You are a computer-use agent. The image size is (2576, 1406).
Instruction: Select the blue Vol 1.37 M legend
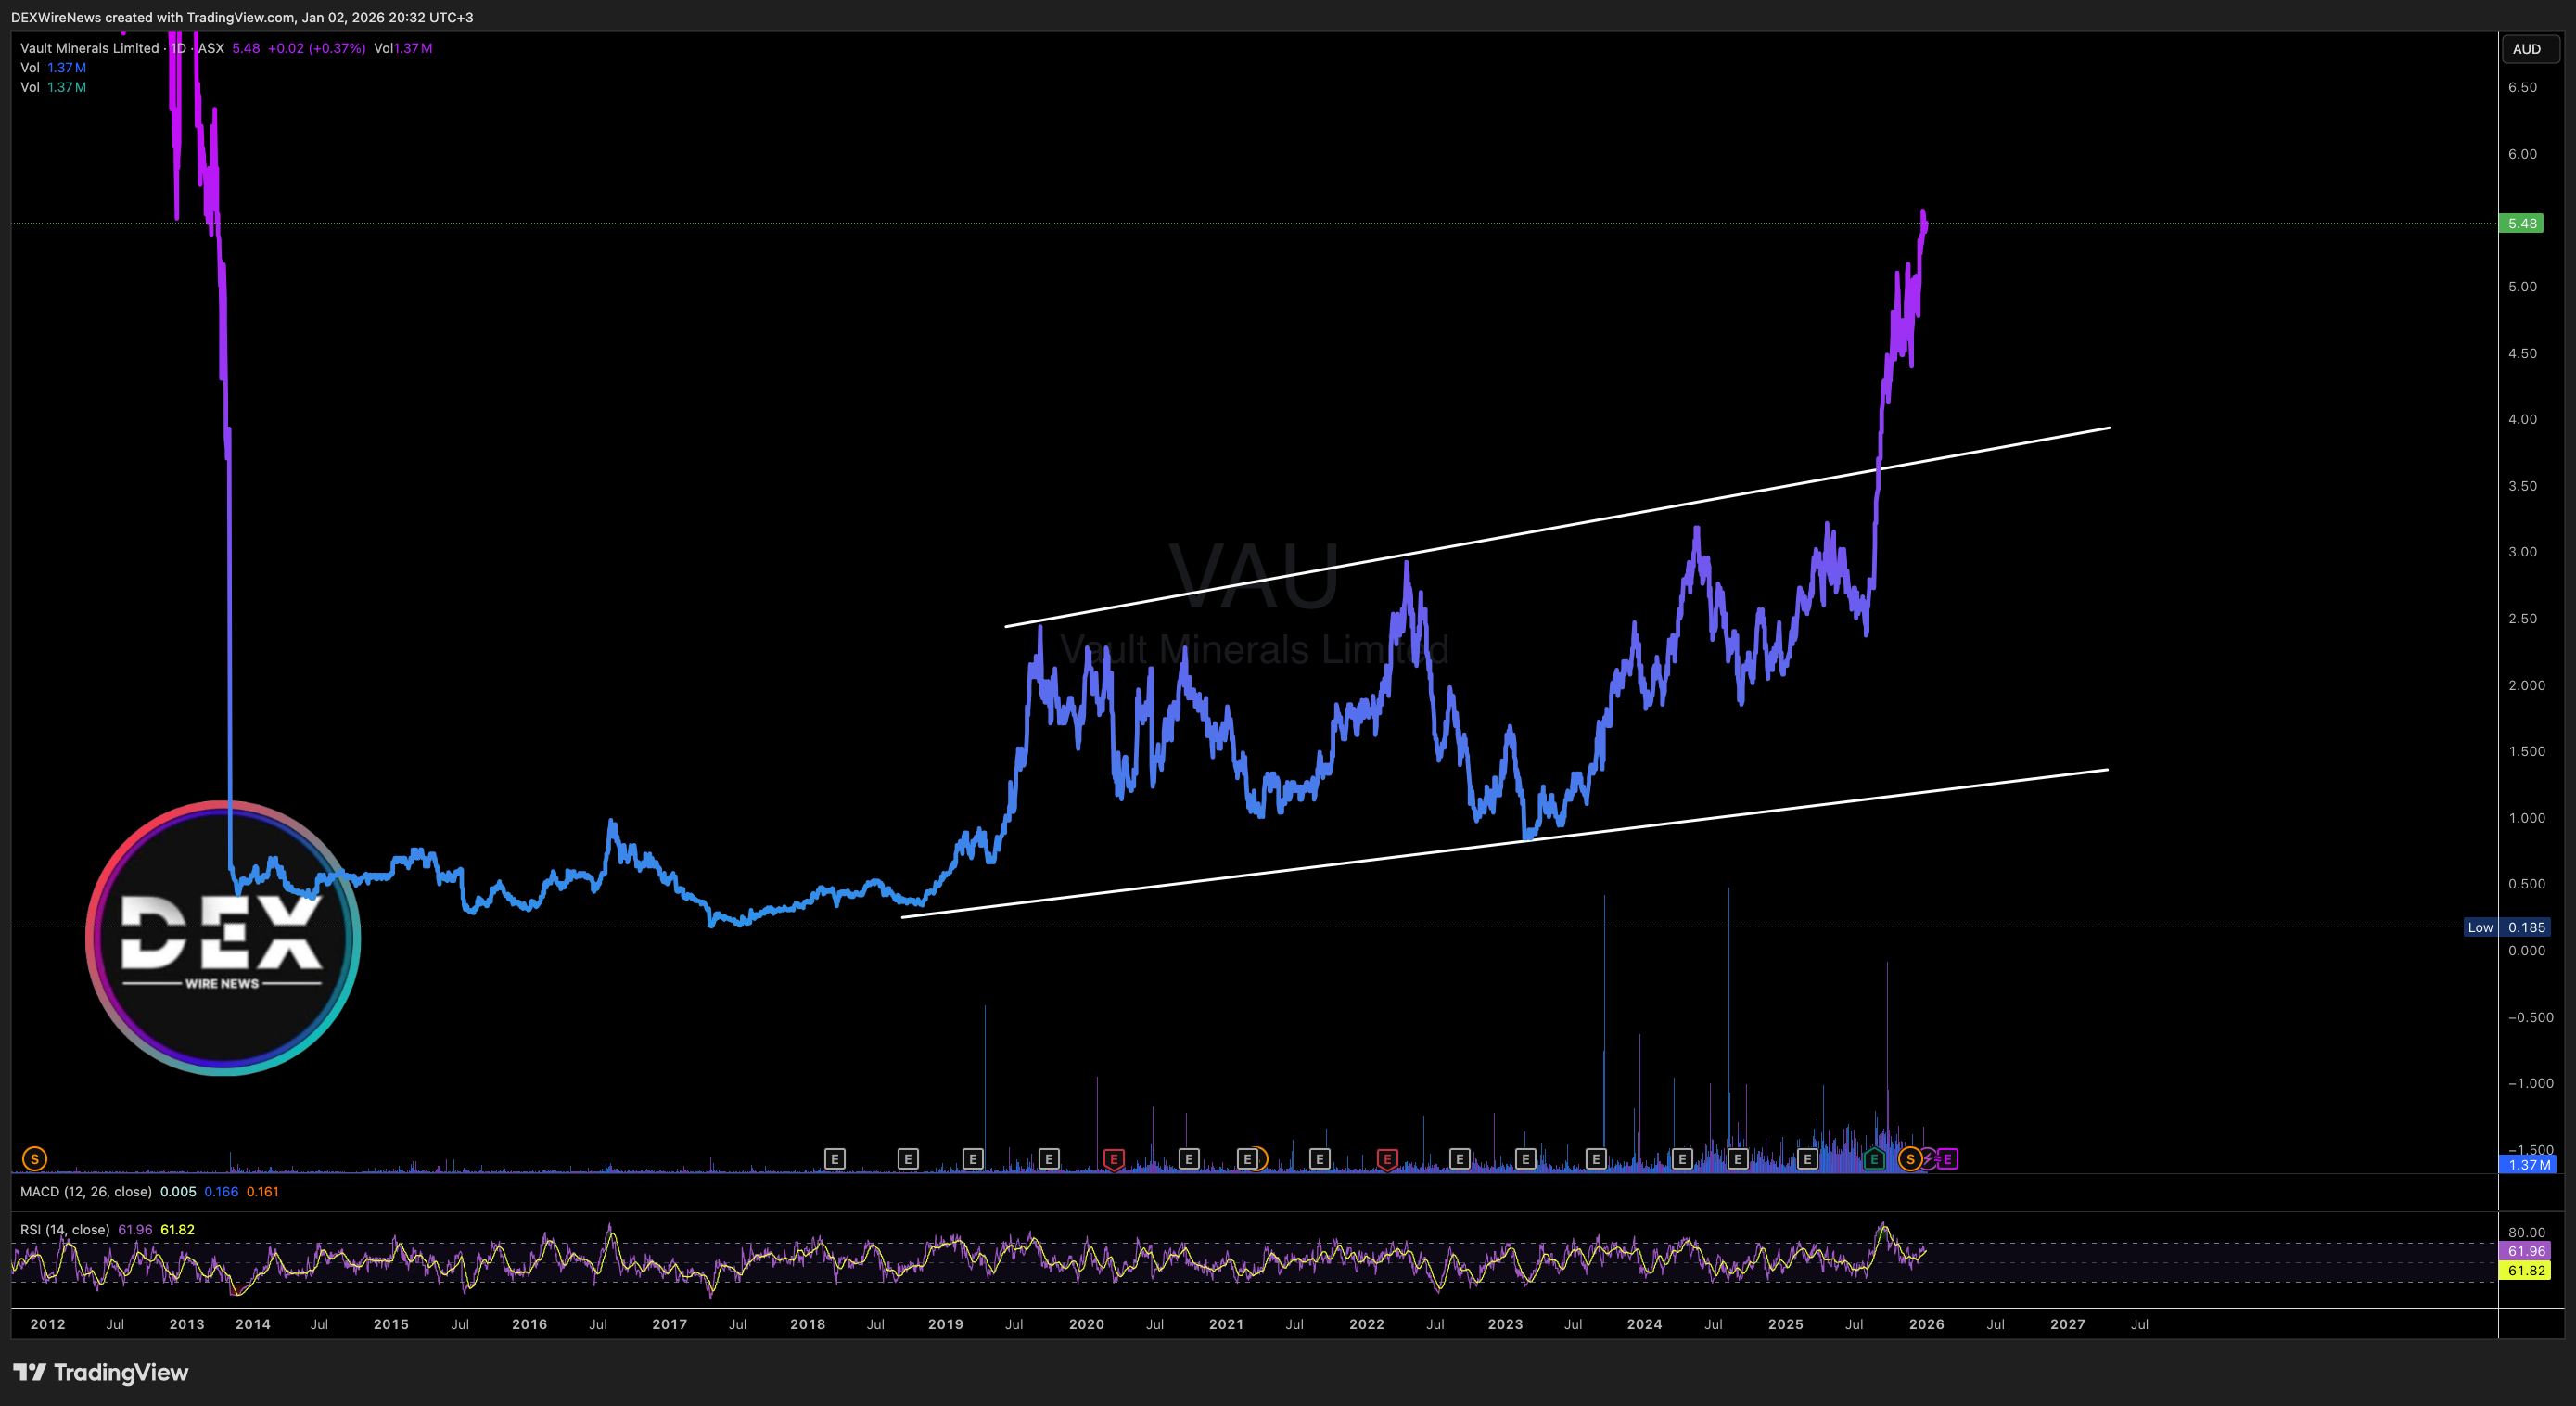(53, 68)
